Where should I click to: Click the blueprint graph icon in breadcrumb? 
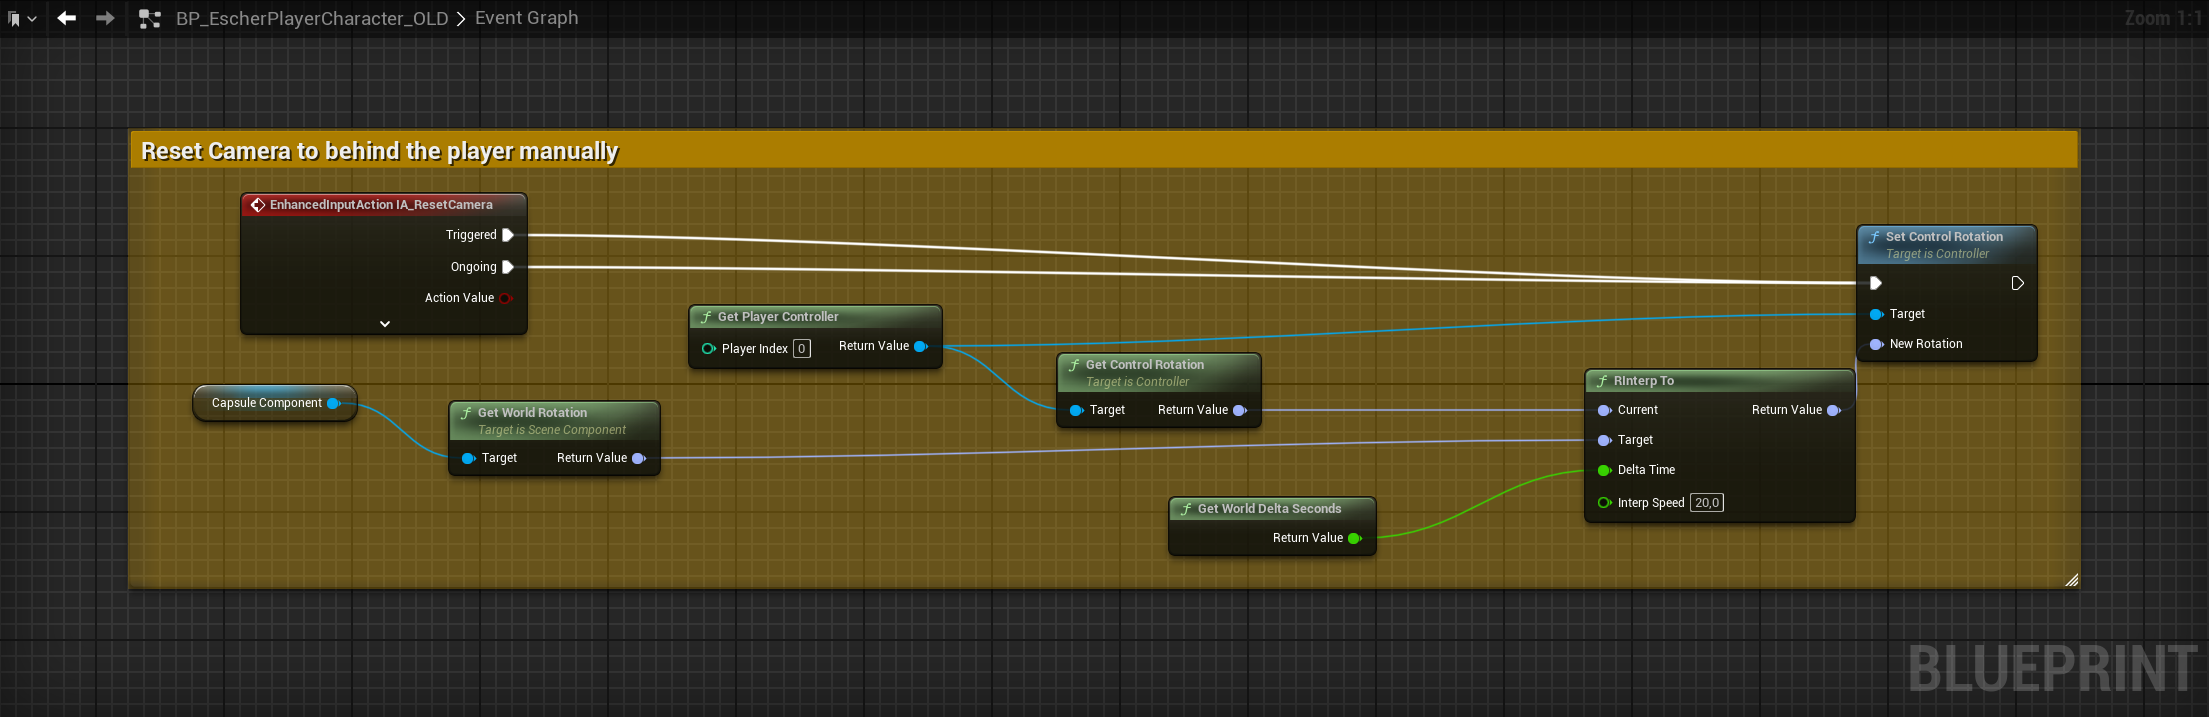coord(150,18)
